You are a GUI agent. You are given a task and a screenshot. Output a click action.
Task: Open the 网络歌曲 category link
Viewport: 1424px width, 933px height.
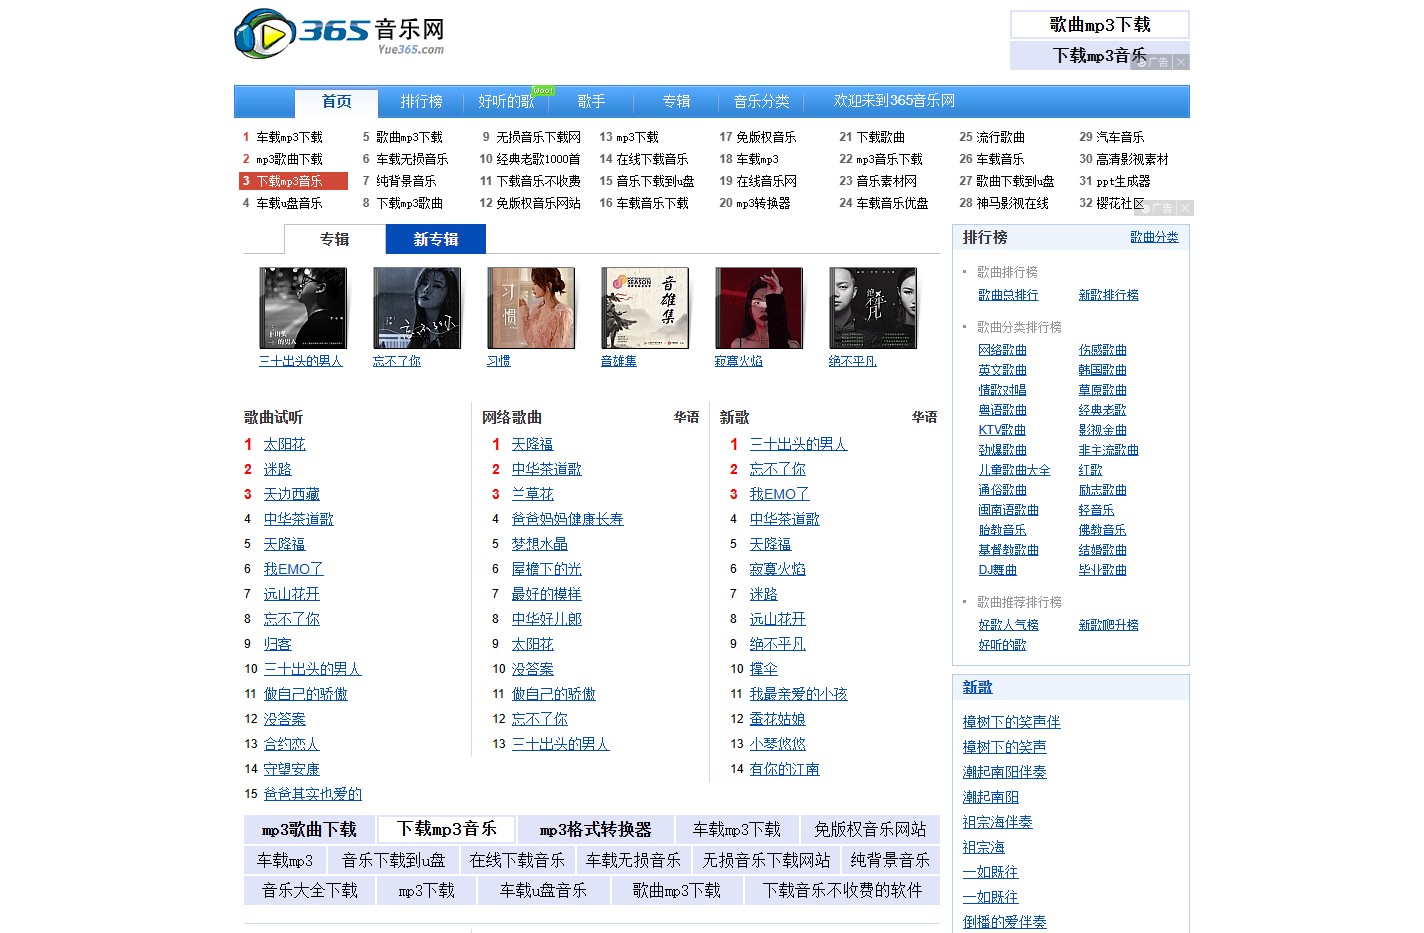pyautogui.click(x=1002, y=350)
